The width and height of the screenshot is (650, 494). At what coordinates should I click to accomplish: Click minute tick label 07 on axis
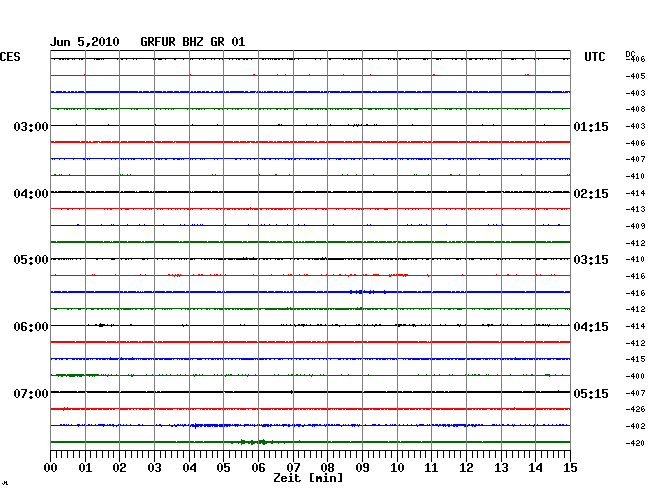293,468
